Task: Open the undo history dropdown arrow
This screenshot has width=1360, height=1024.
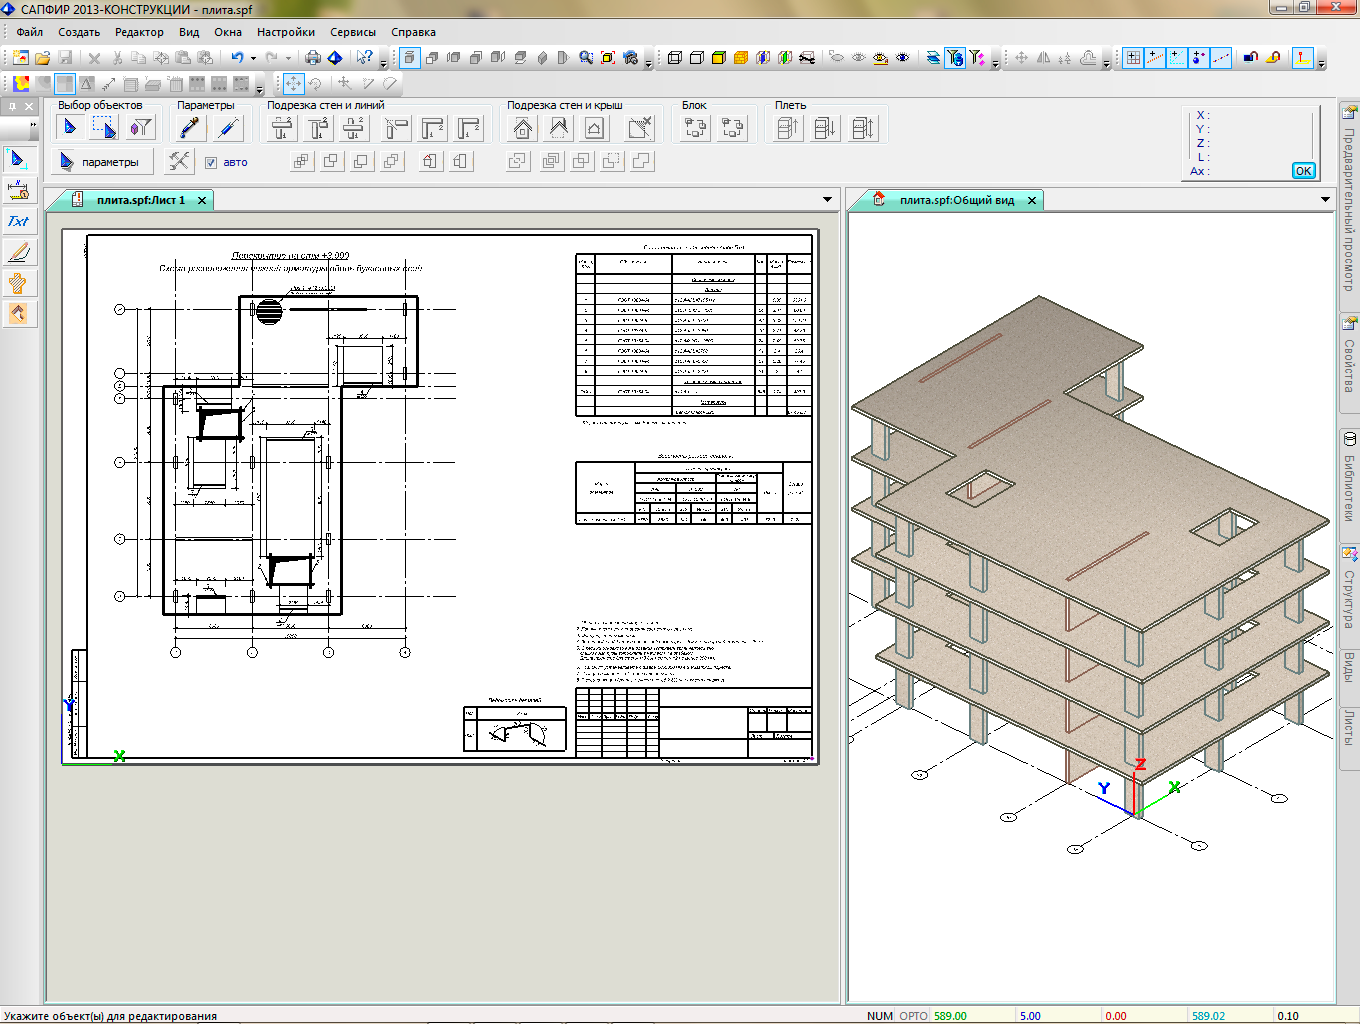Action: click(x=253, y=58)
